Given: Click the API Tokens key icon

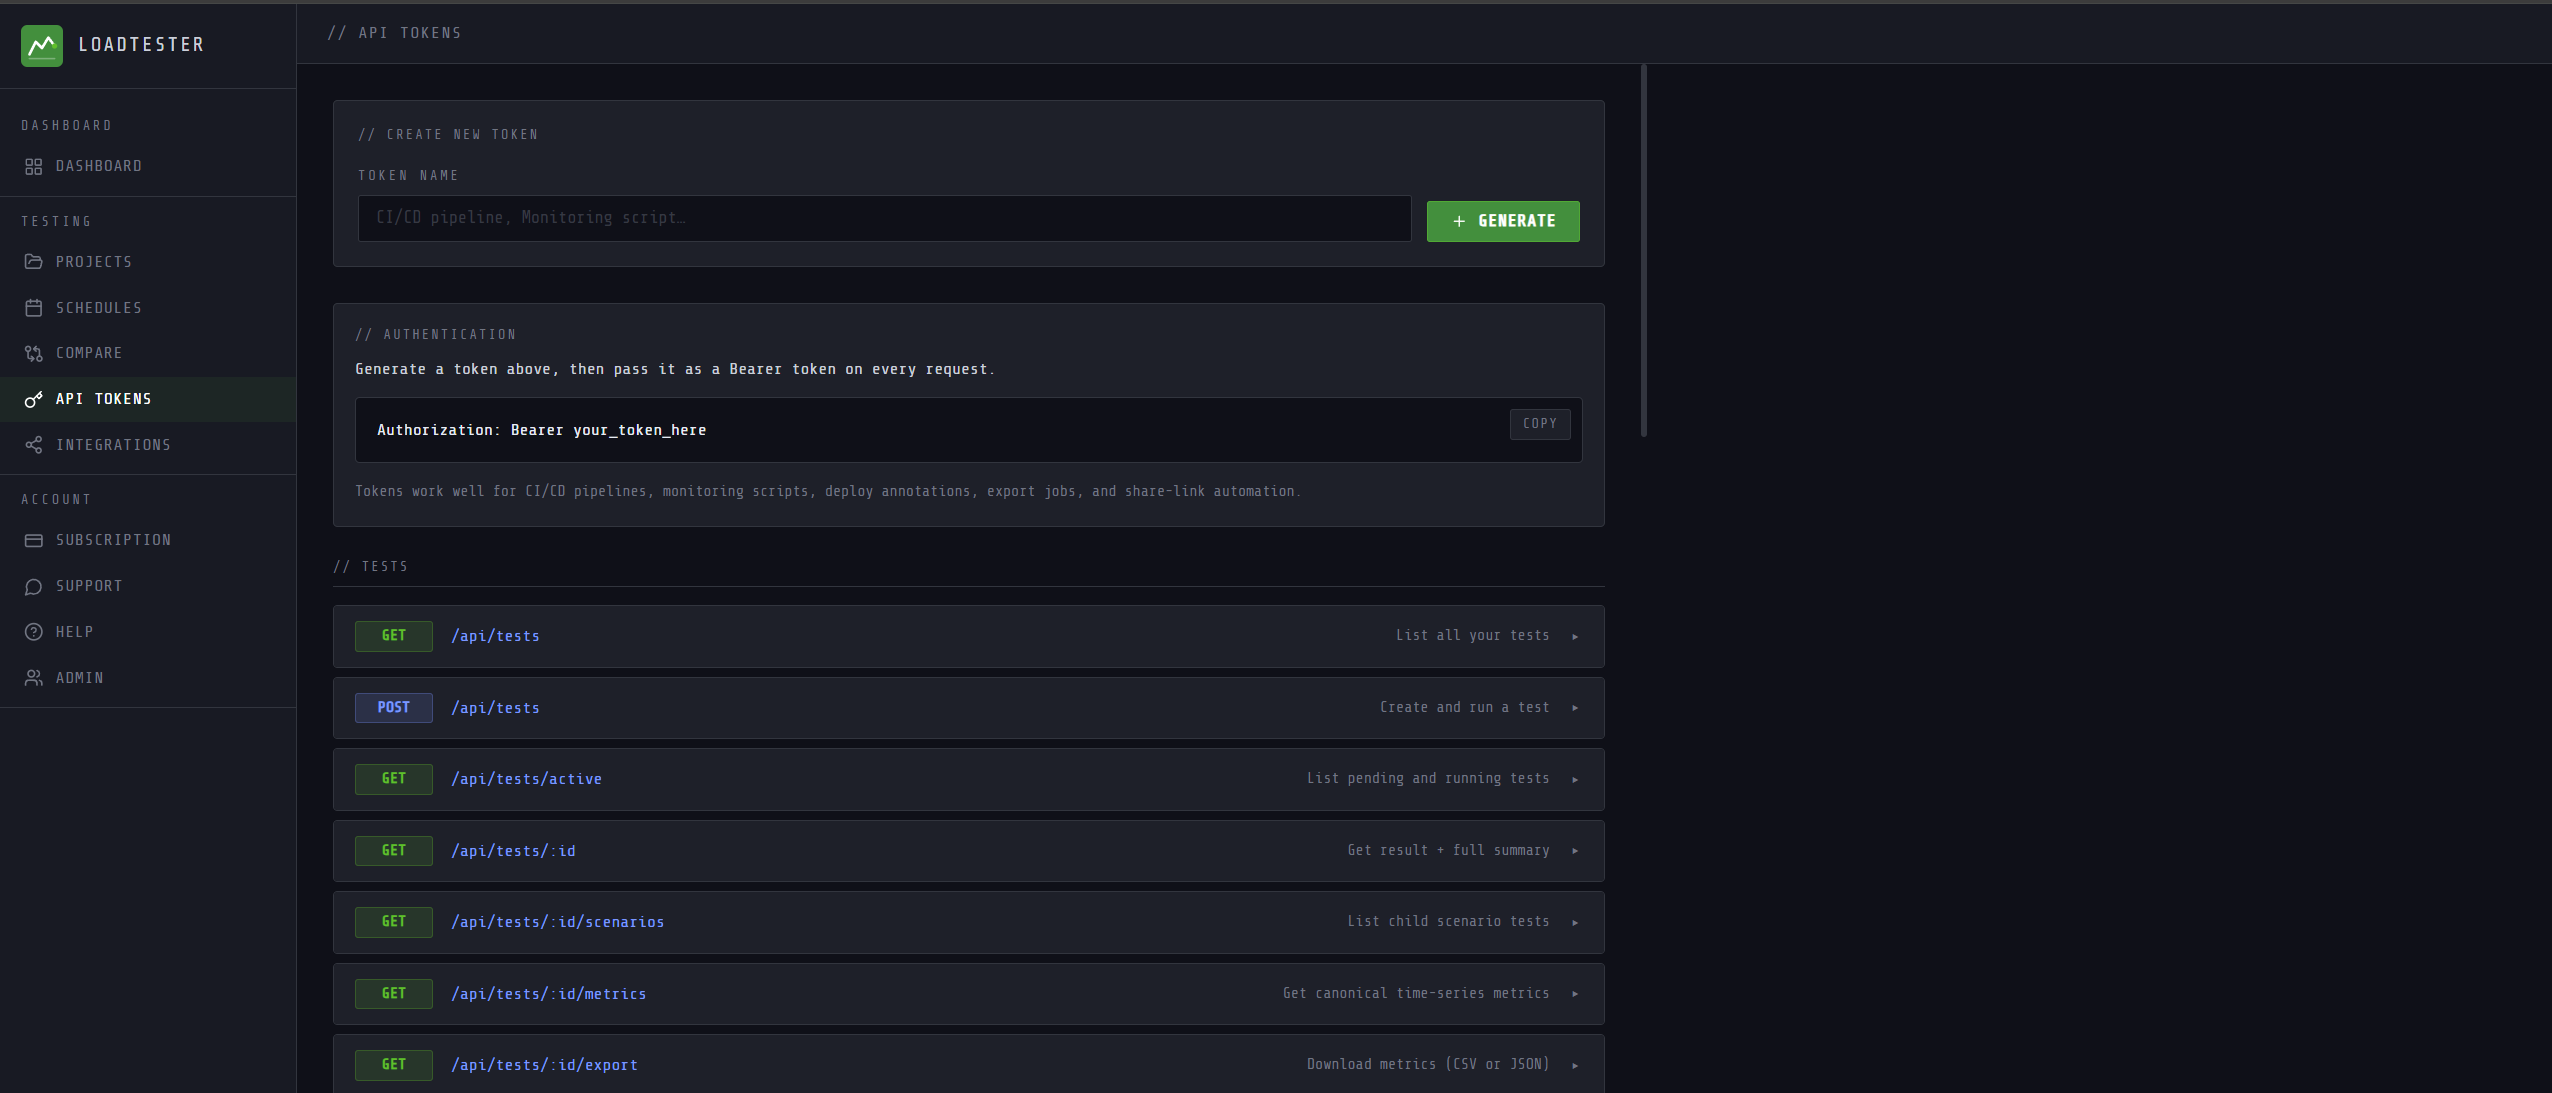Looking at the screenshot, I should 34,399.
